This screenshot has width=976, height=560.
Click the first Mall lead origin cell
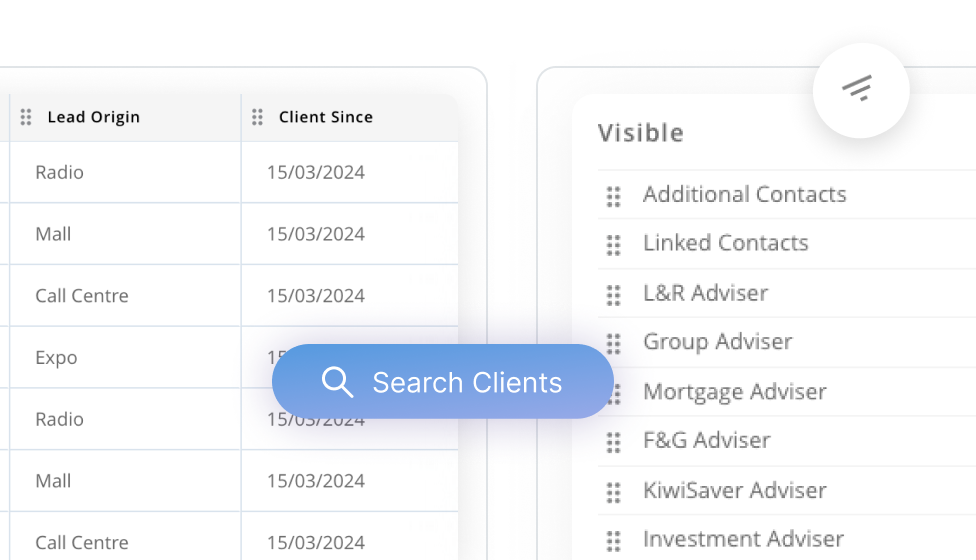(x=125, y=234)
